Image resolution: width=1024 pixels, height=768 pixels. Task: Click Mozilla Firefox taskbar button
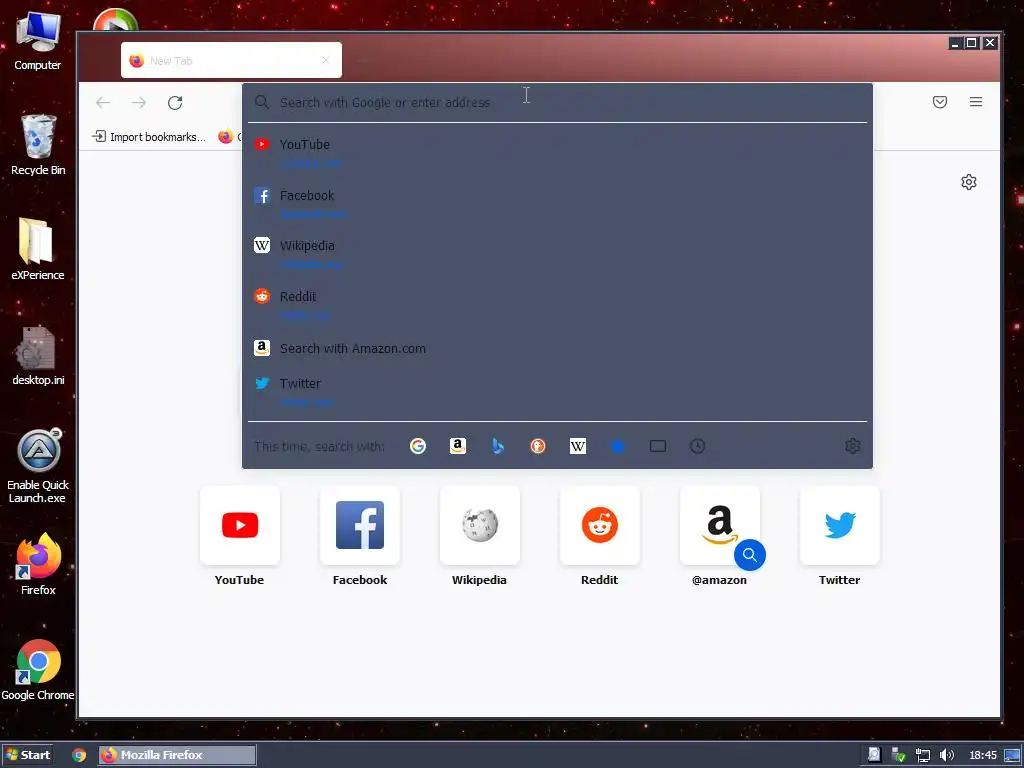tap(178, 755)
